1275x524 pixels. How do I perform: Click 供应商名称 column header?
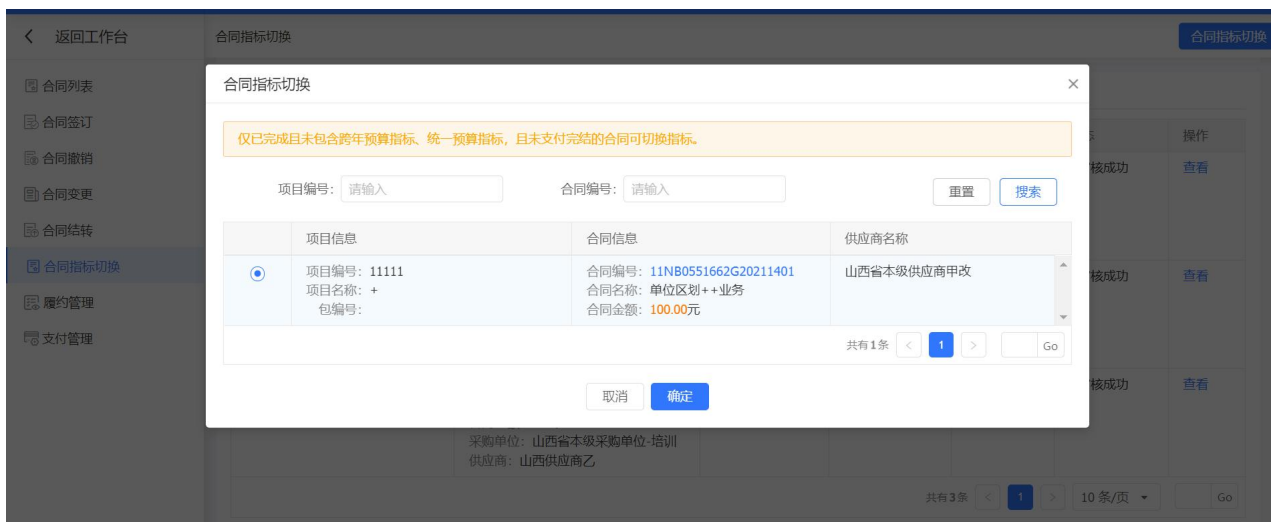pyautogui.click(x=877, y=239)
